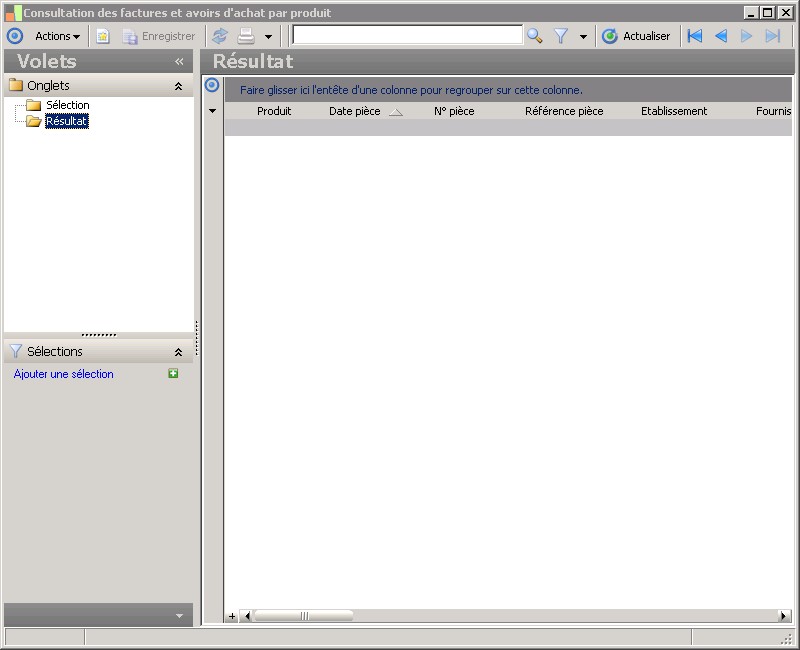The height and width of the screenshot is (650, 800).
Task: Select the Résultat tree item
Action: coord(67,121)
